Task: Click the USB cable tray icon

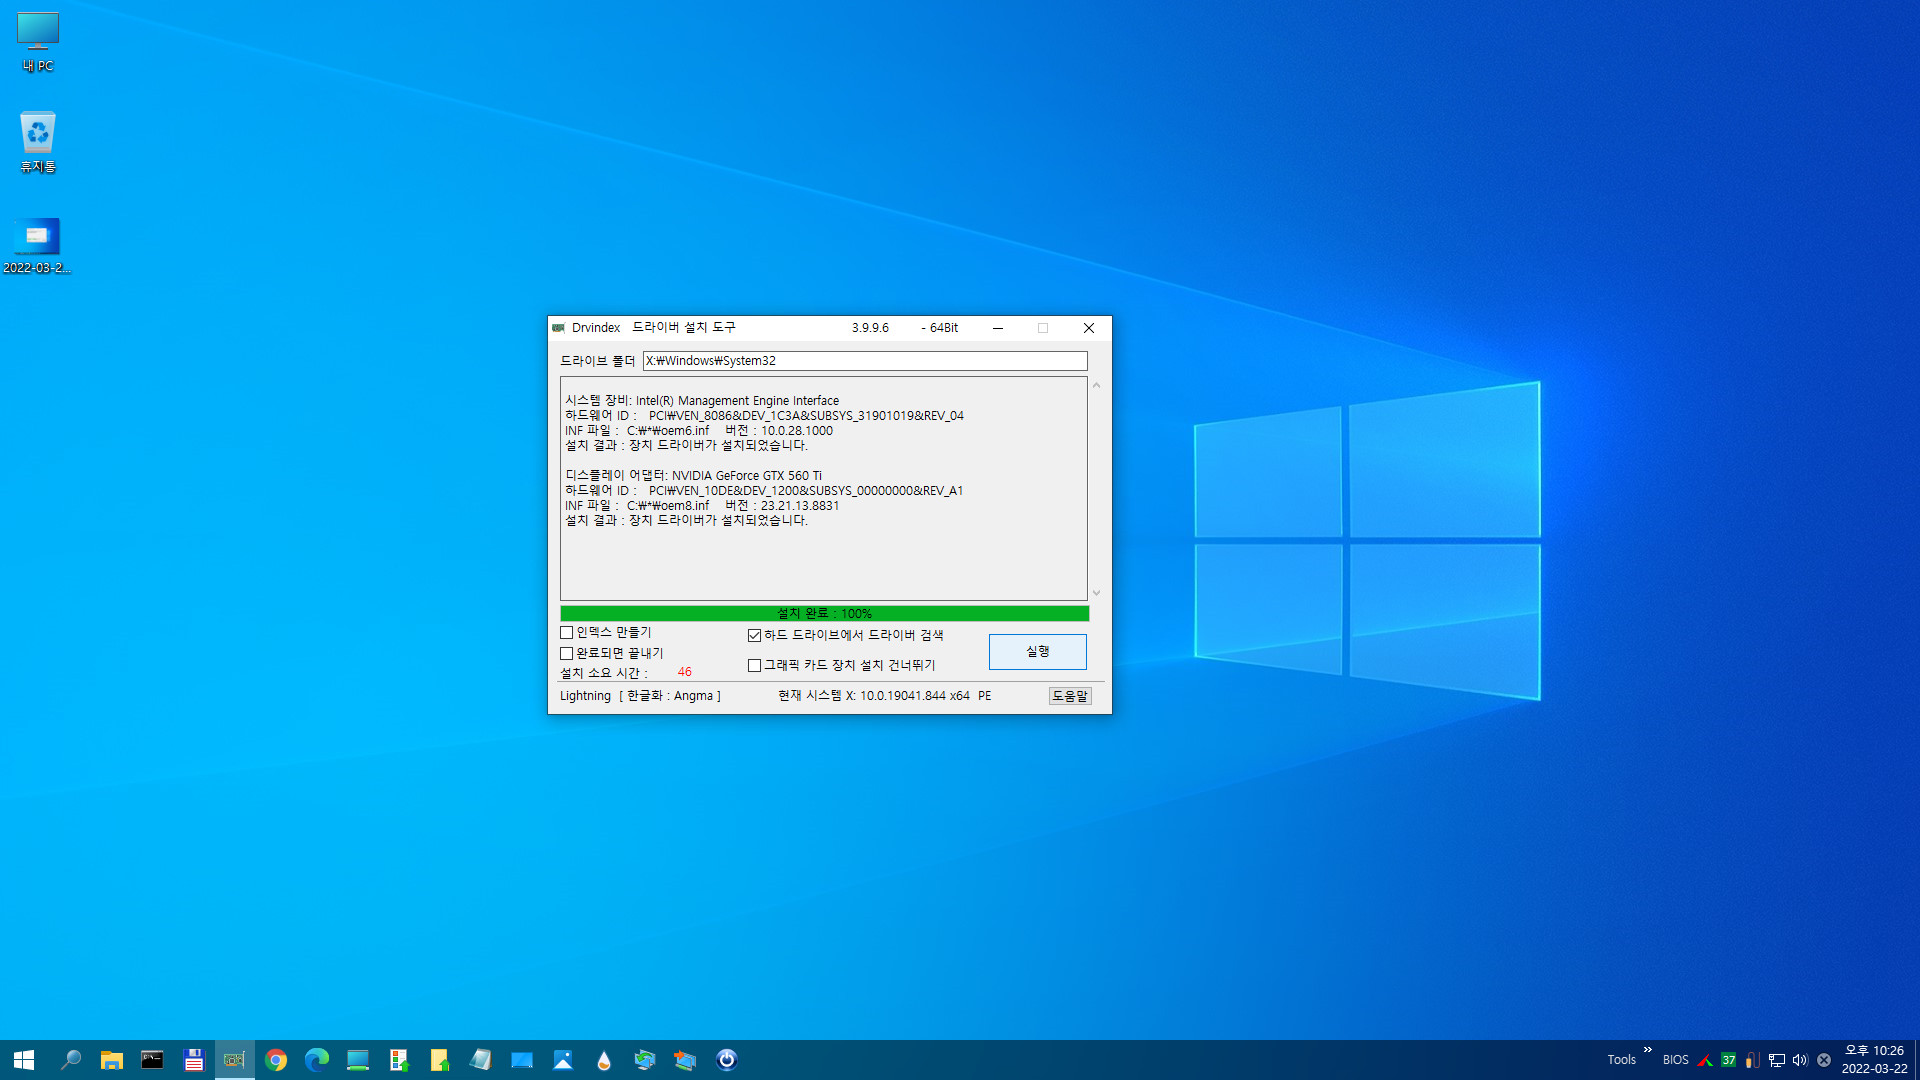Action: (1752, 1060)
